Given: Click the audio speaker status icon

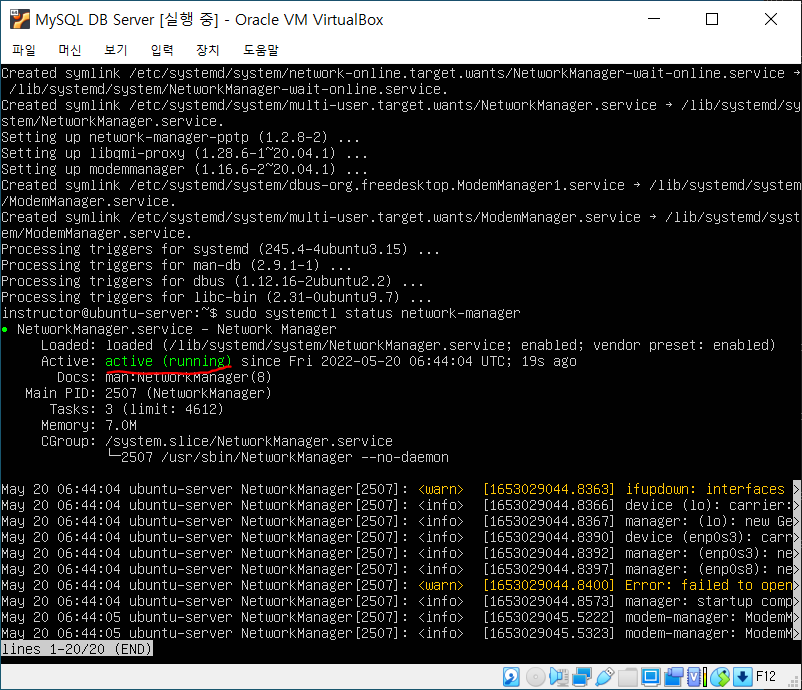Looking at the screenshot, I should point(559,677).
